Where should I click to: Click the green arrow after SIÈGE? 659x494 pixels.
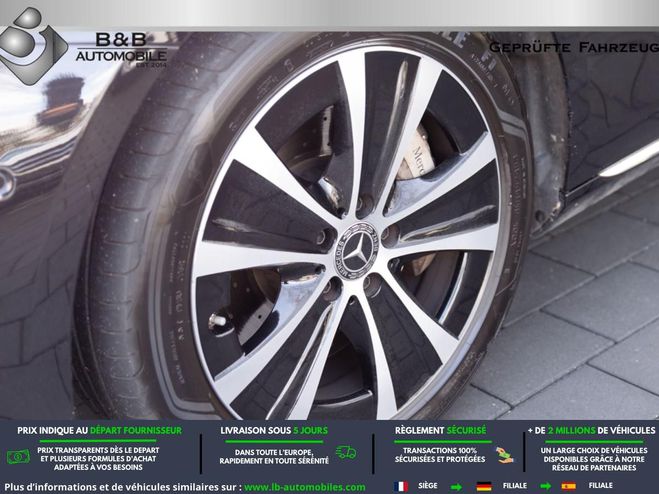[x=456, y=487]
